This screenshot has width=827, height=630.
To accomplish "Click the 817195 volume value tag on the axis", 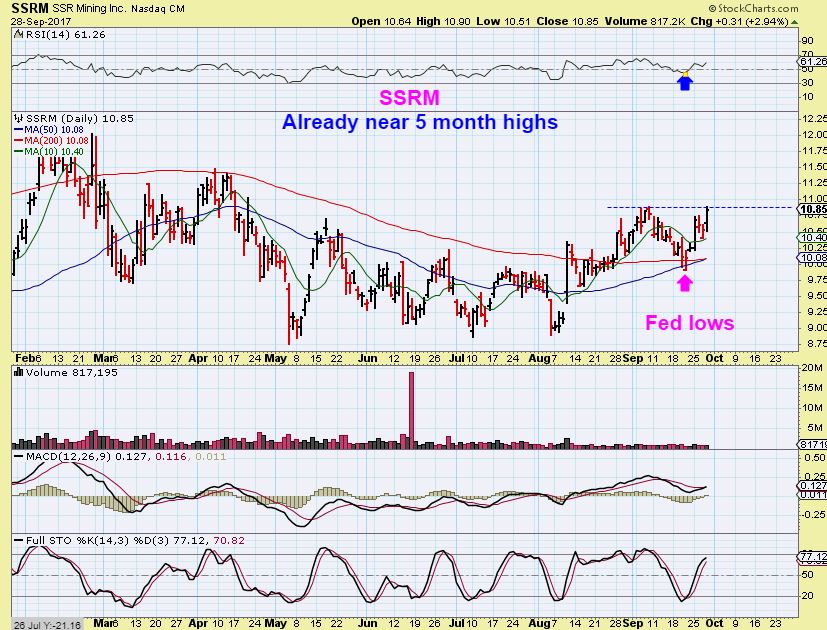I will coord(813,444).
